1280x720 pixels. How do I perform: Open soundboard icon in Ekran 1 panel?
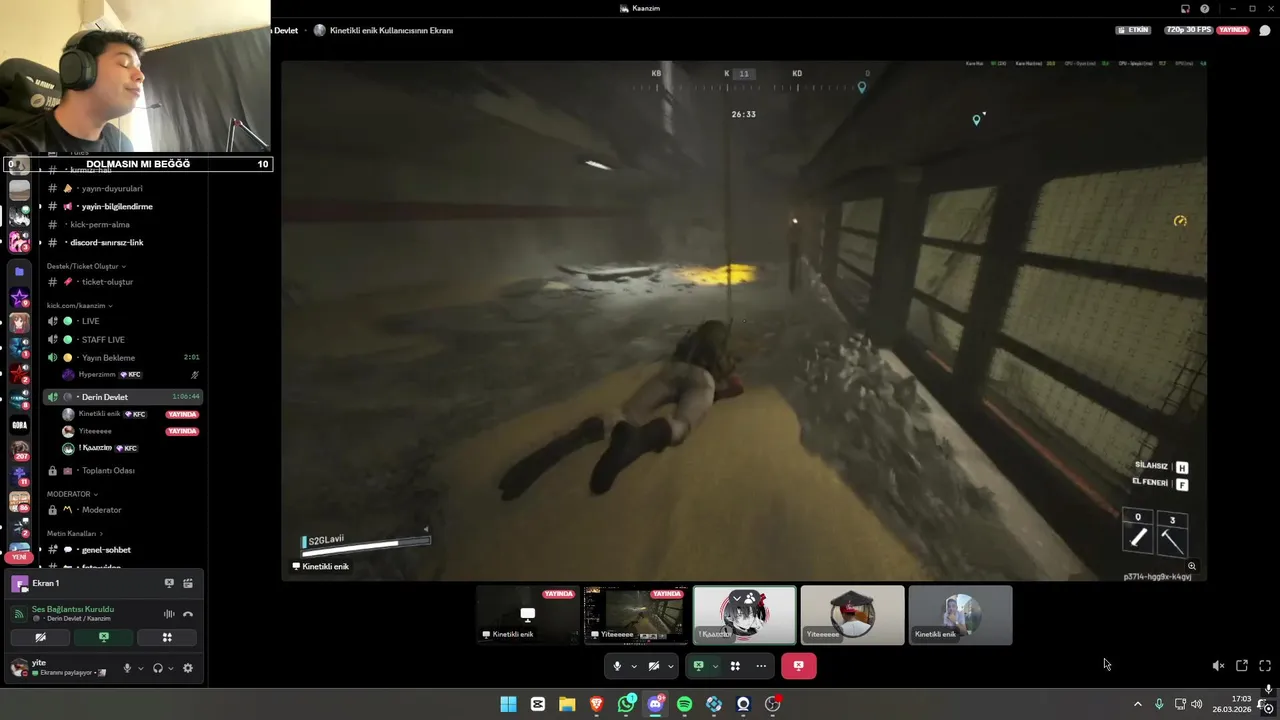[188, 583]
